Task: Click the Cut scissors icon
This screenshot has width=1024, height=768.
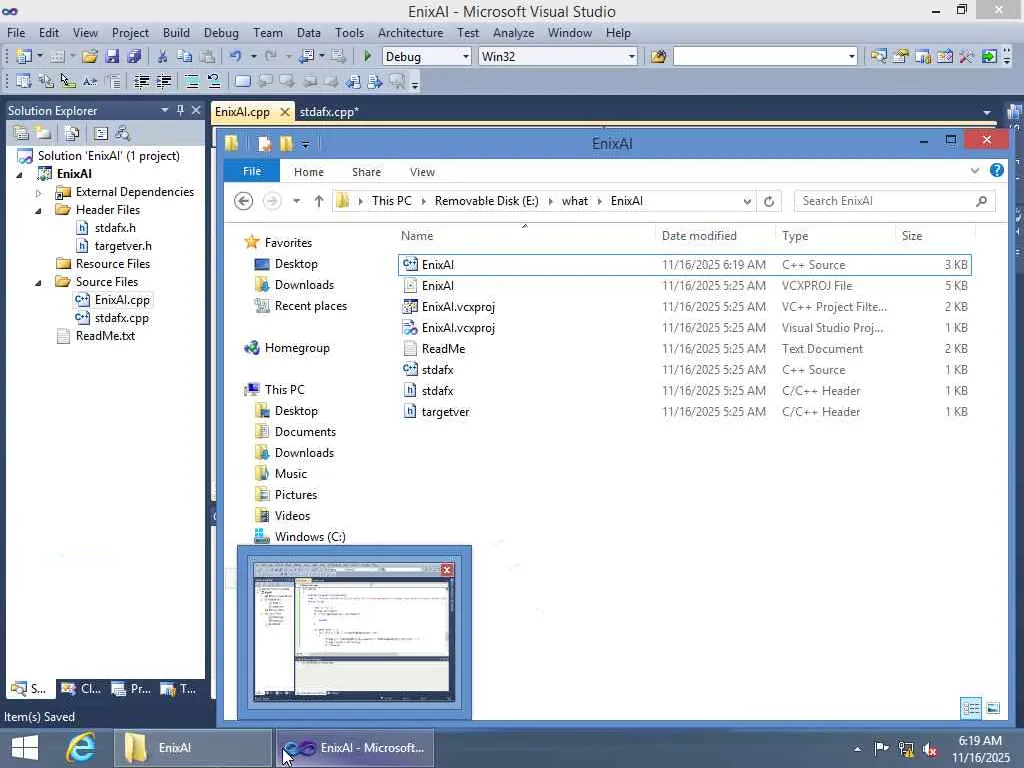Action: [x=163, y=56]
